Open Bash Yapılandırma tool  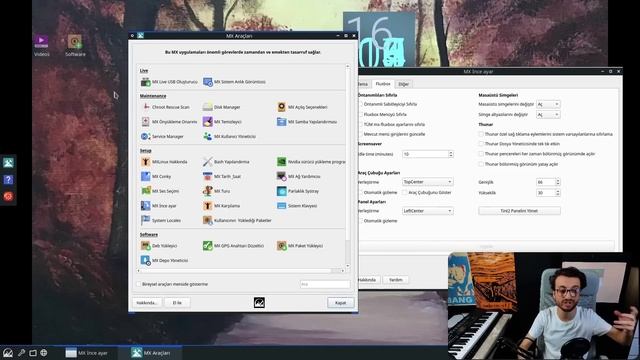coord(226,162)
